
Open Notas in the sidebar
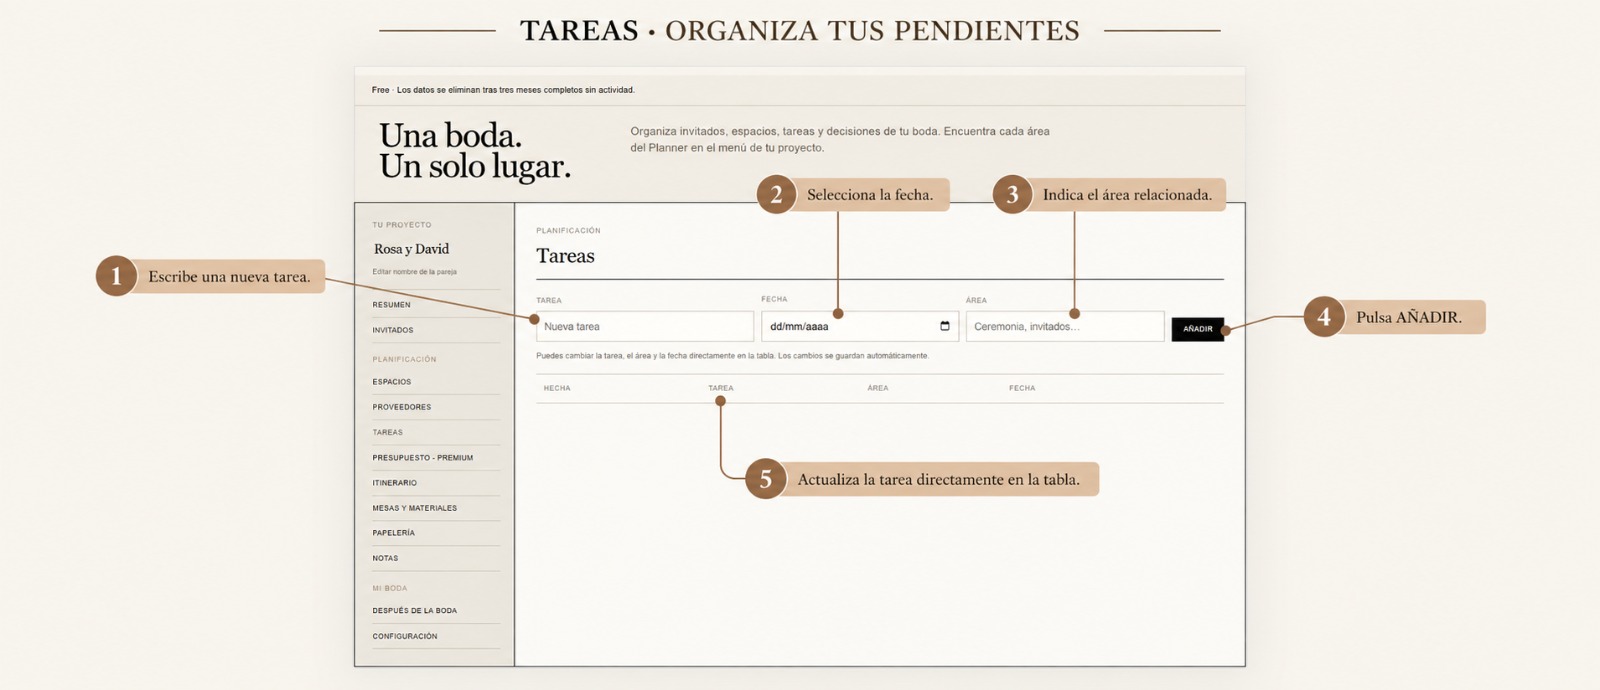[x=385, y=558]
